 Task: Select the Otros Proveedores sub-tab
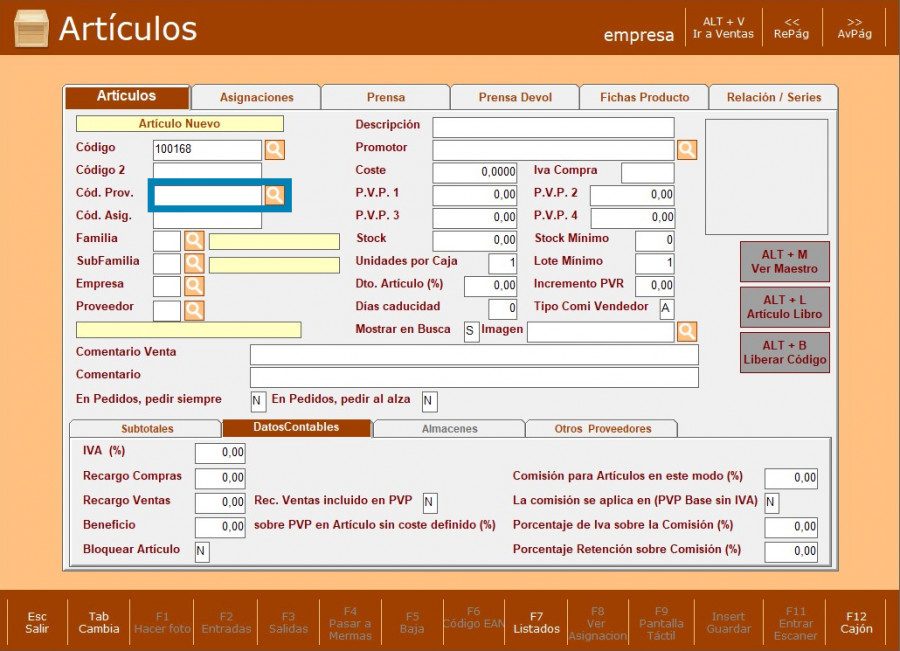602,429
